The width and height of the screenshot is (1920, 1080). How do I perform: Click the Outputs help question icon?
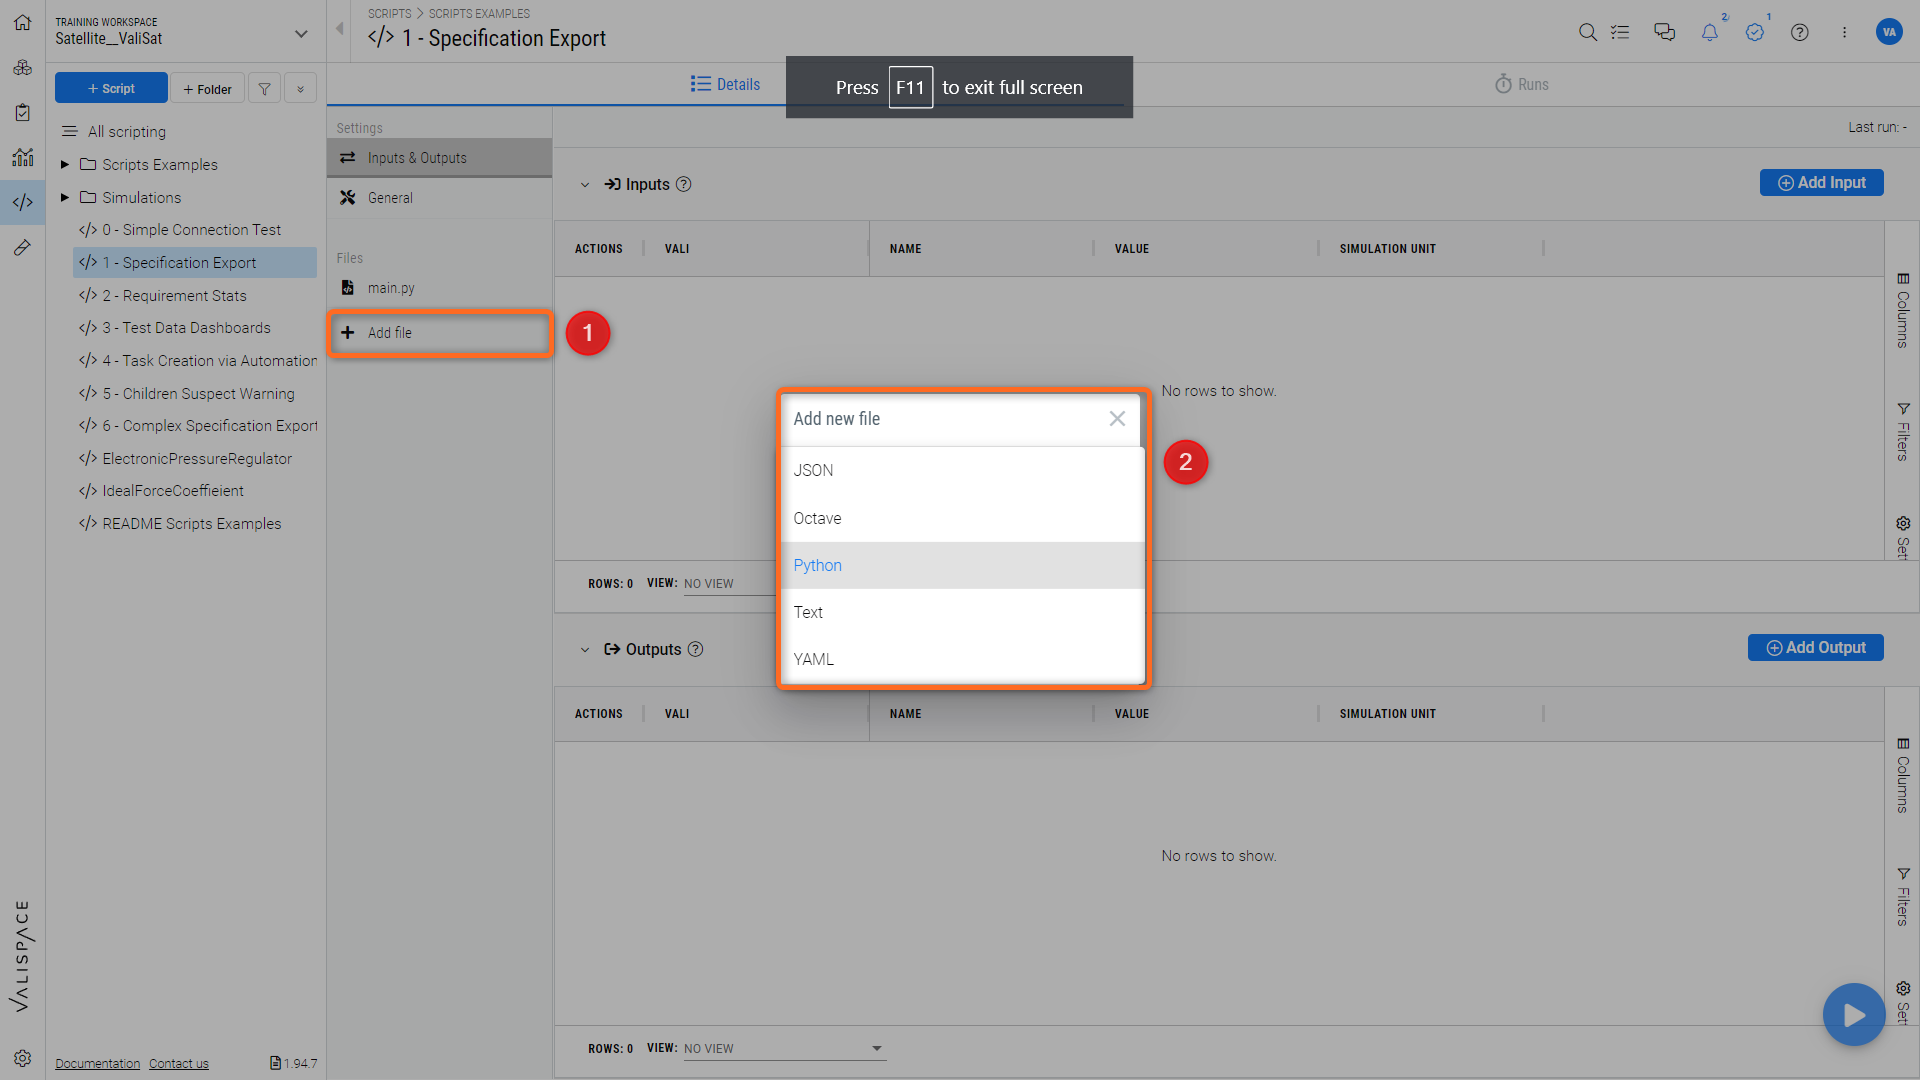point(696,649)
